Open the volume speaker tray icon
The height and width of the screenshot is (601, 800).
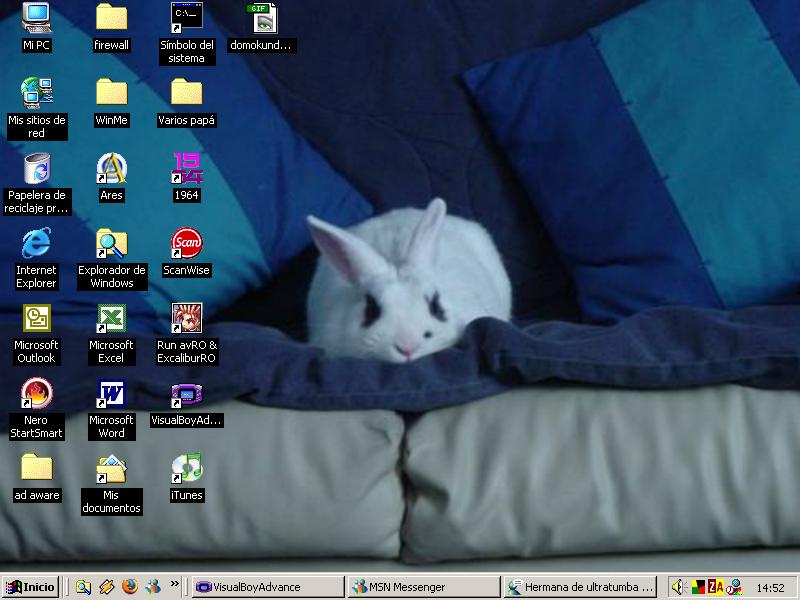[679, 587]
